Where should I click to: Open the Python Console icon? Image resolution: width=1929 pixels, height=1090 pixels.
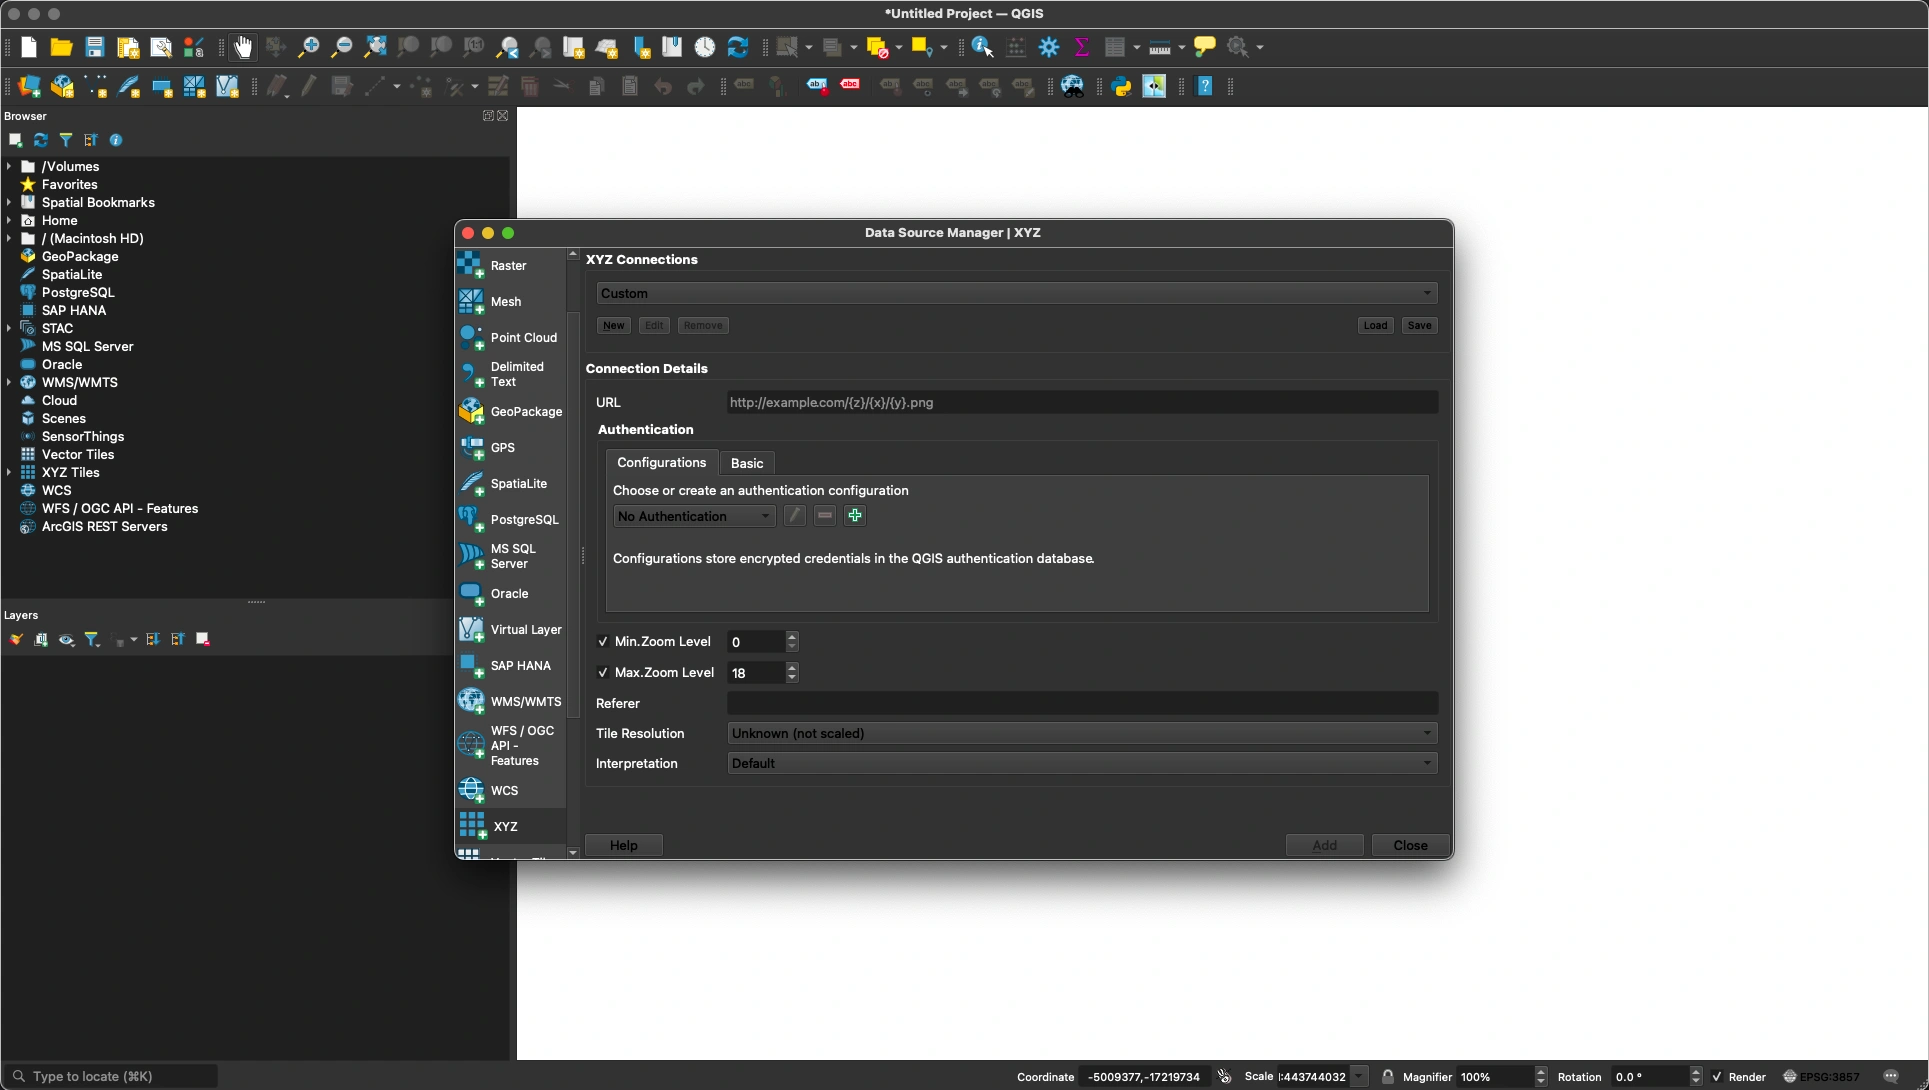coord(1122,87)
